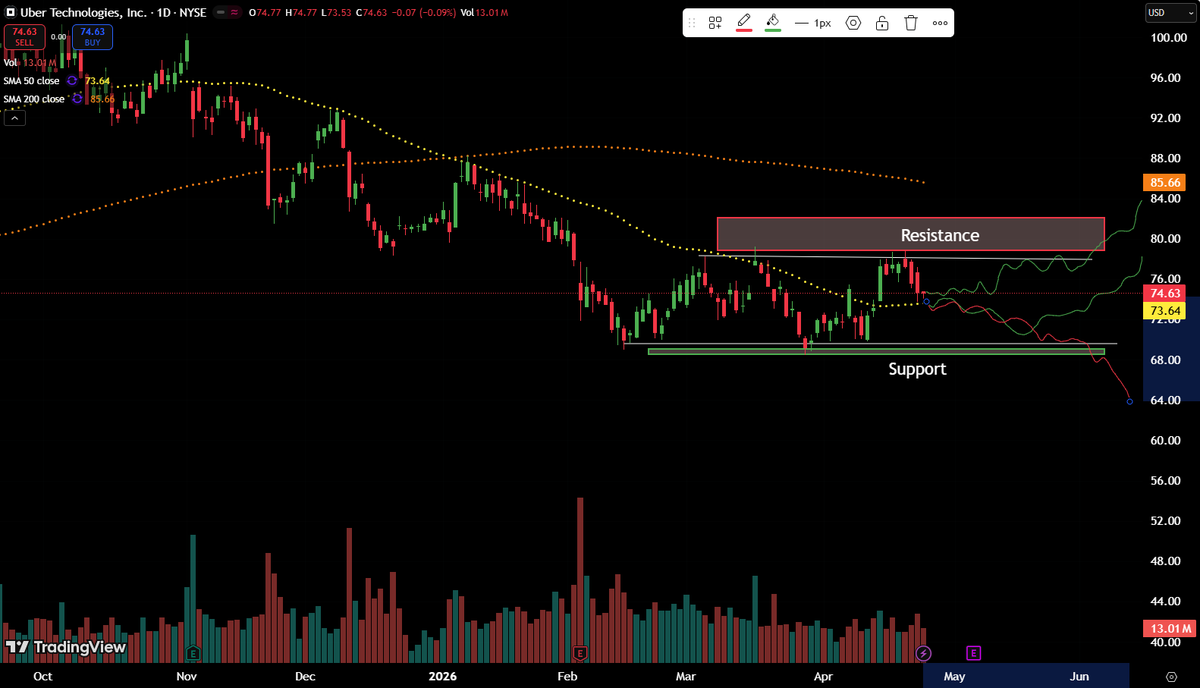Click the refresh icon beside SMA 50 close
The width and height of the screenshot is (1200, 688).
[72, 80]
